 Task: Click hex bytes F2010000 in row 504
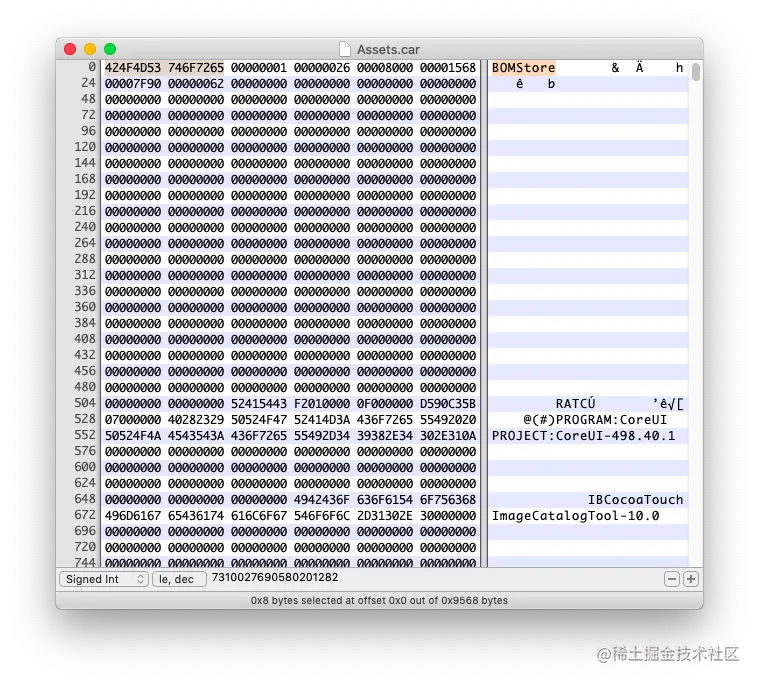tap(321, 404)
